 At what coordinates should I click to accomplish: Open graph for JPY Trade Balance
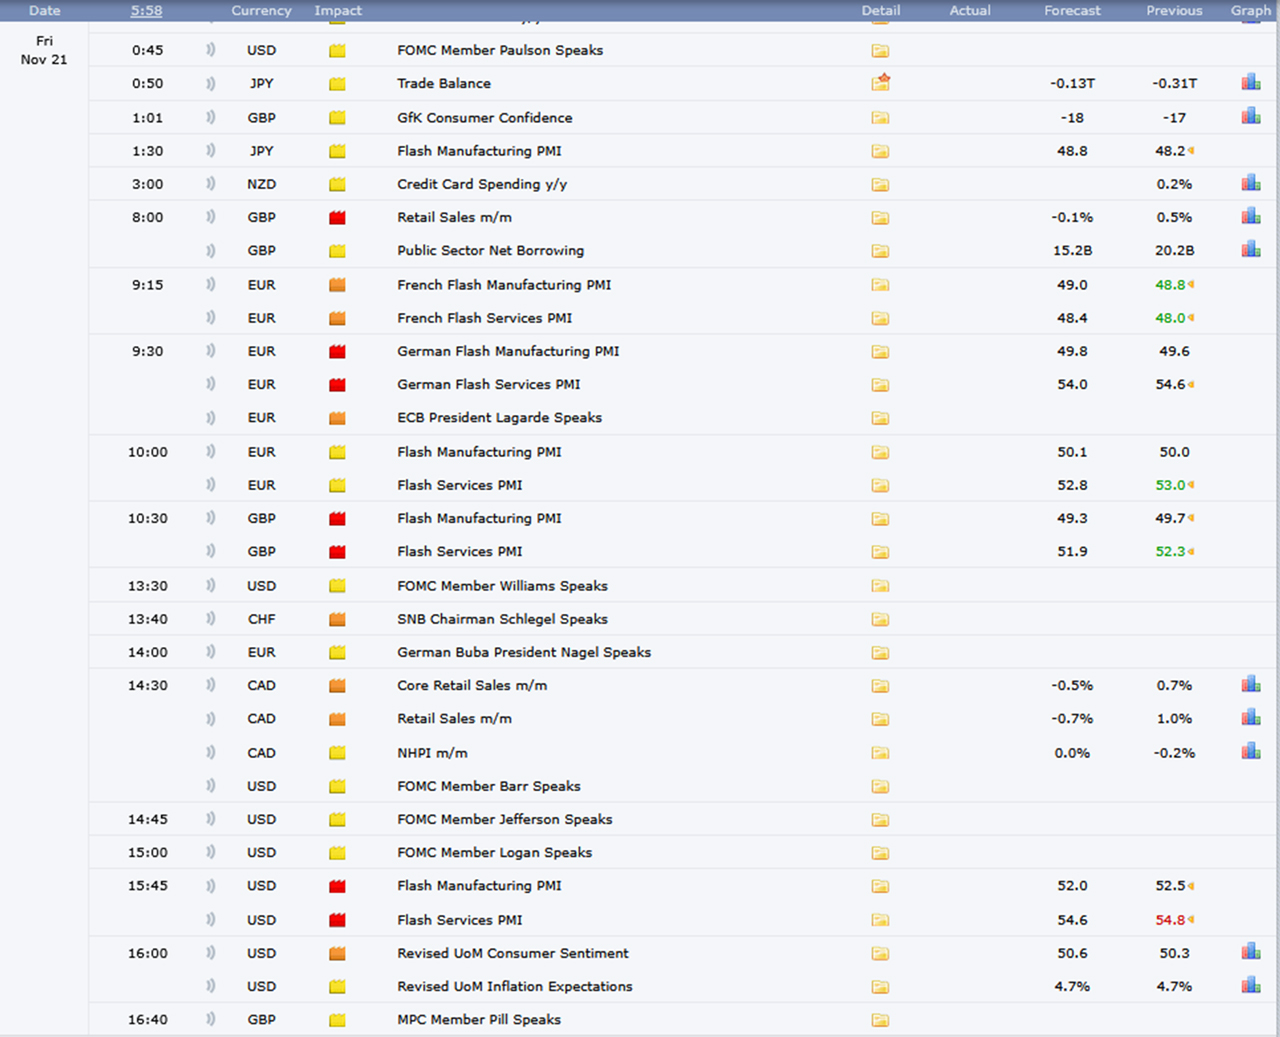point(1250,83)
